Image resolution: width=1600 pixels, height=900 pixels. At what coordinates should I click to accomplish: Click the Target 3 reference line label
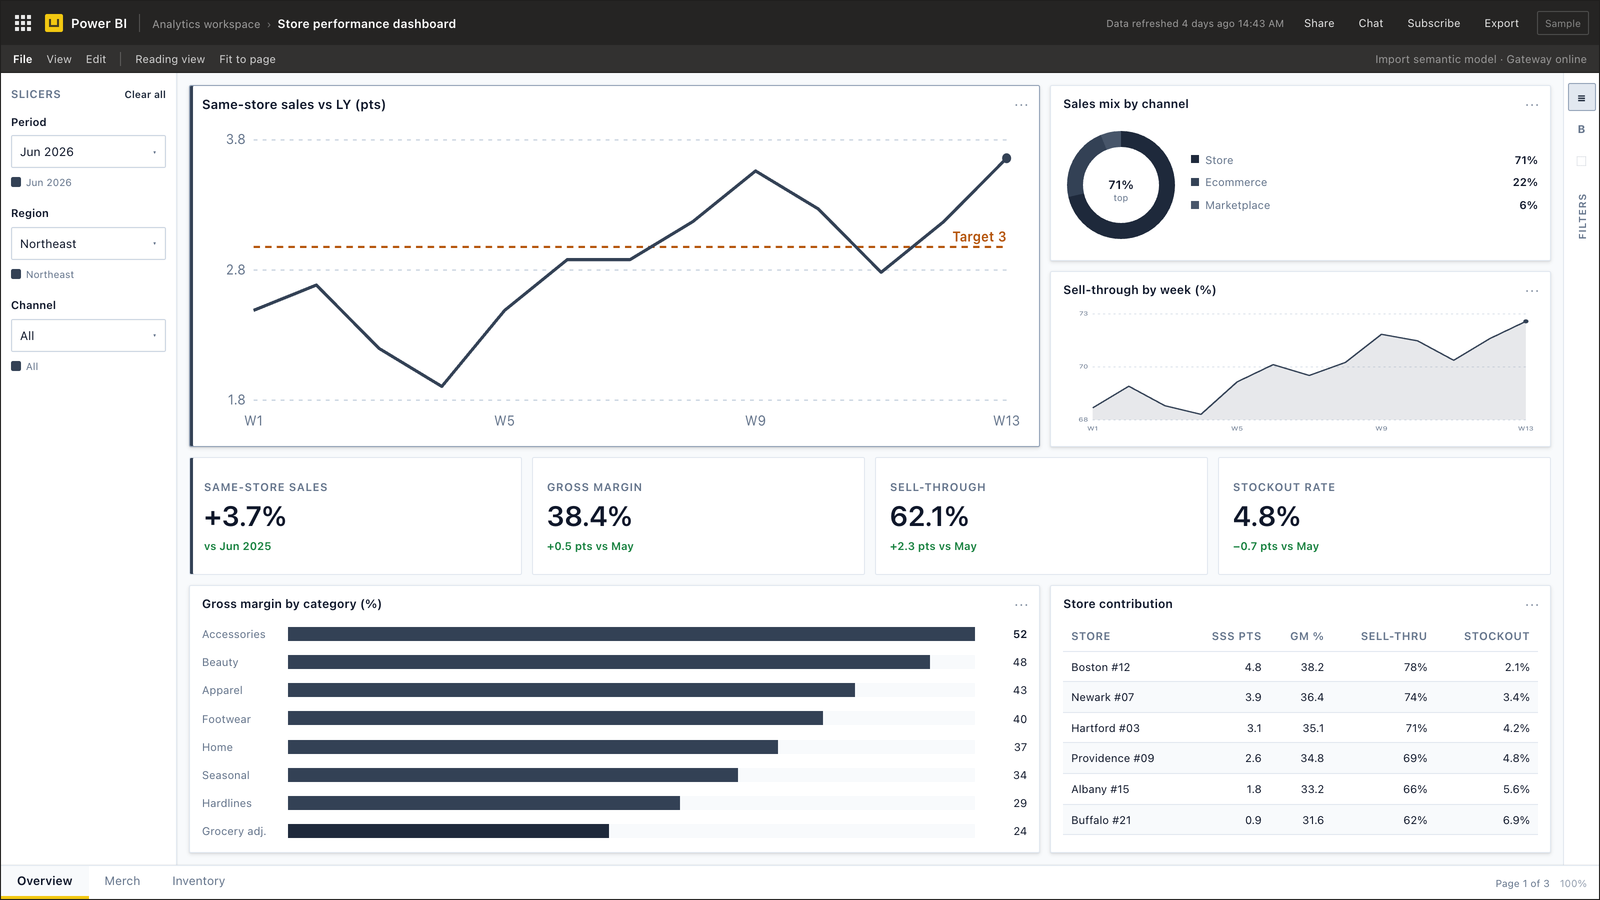coord(979,237)
